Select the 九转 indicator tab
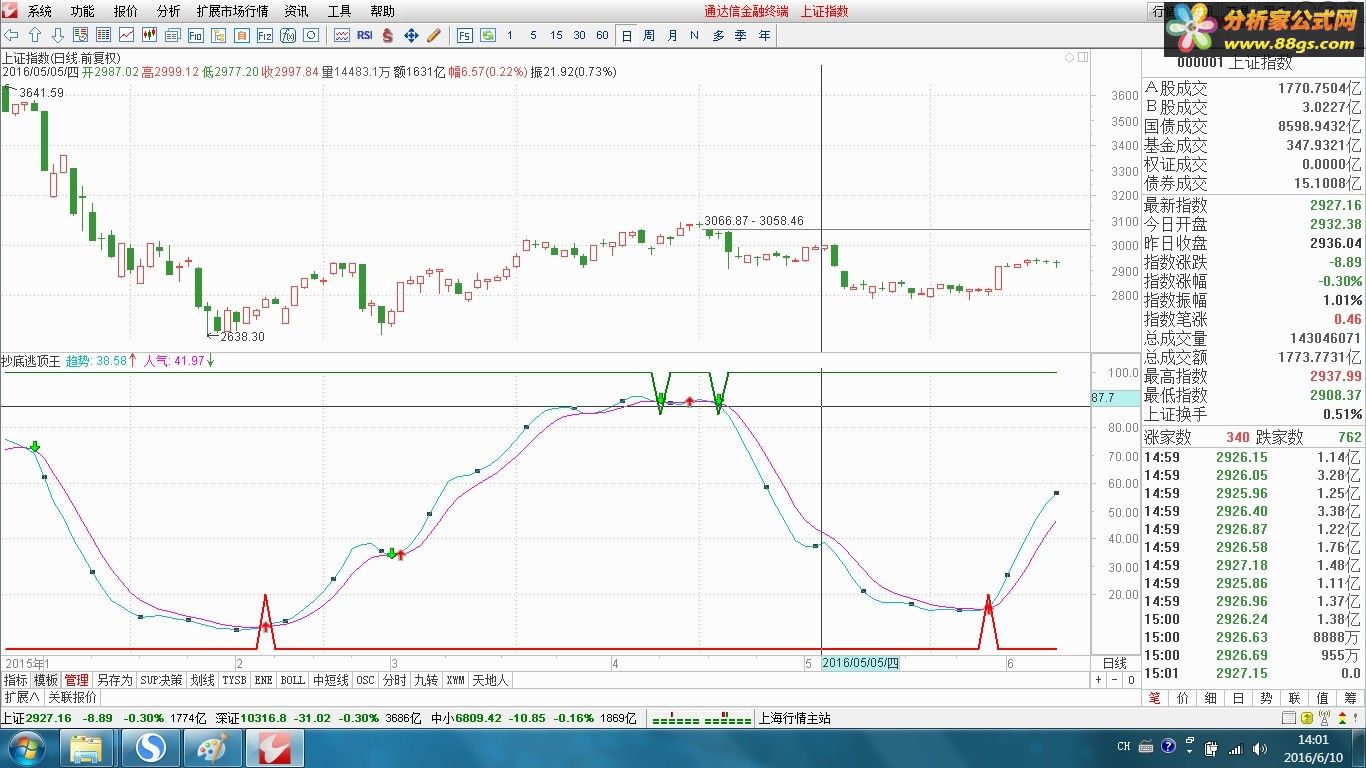The image size is (1366, 768). [x=426, y=680]
